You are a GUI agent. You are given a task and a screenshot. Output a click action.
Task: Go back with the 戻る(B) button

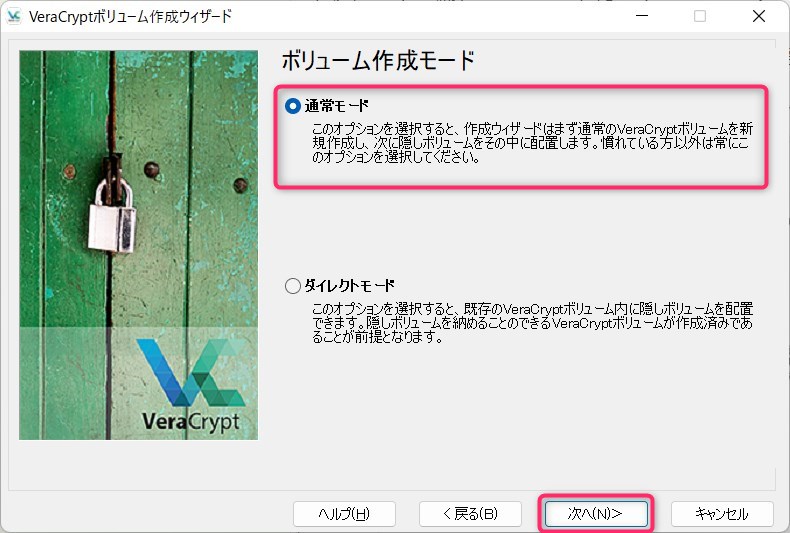pyautogui.click(x=470, y=513)
